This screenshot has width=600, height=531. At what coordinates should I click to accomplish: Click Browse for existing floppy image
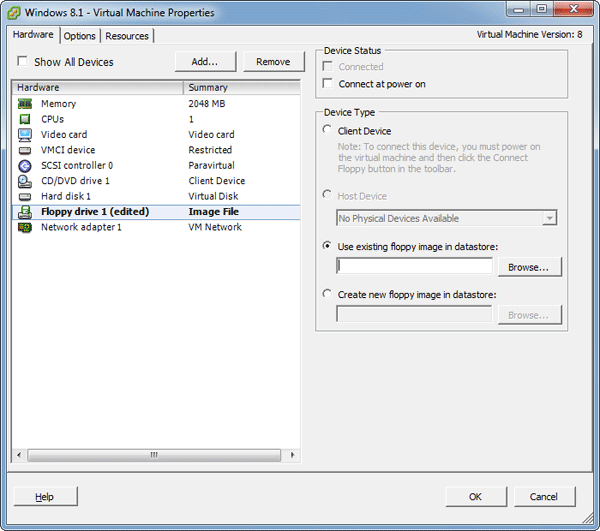click(x=529, y=267)
